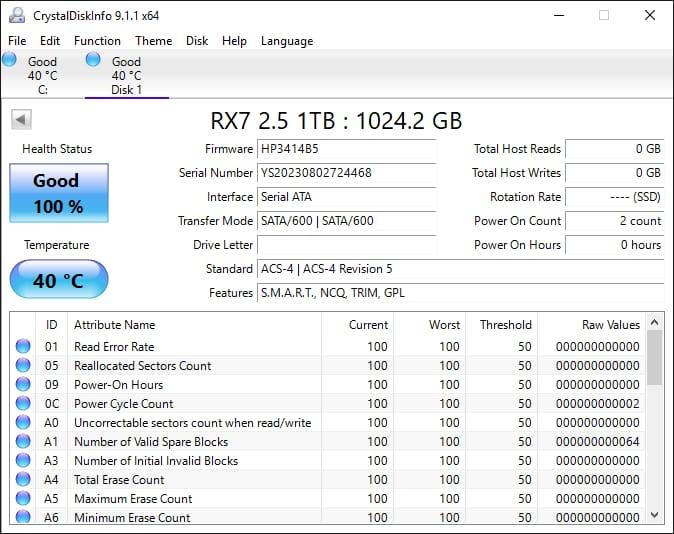Click the C: drive status orb icon
Image resolution: width=674 pixels, height=534 pixels.
[10, 60]
